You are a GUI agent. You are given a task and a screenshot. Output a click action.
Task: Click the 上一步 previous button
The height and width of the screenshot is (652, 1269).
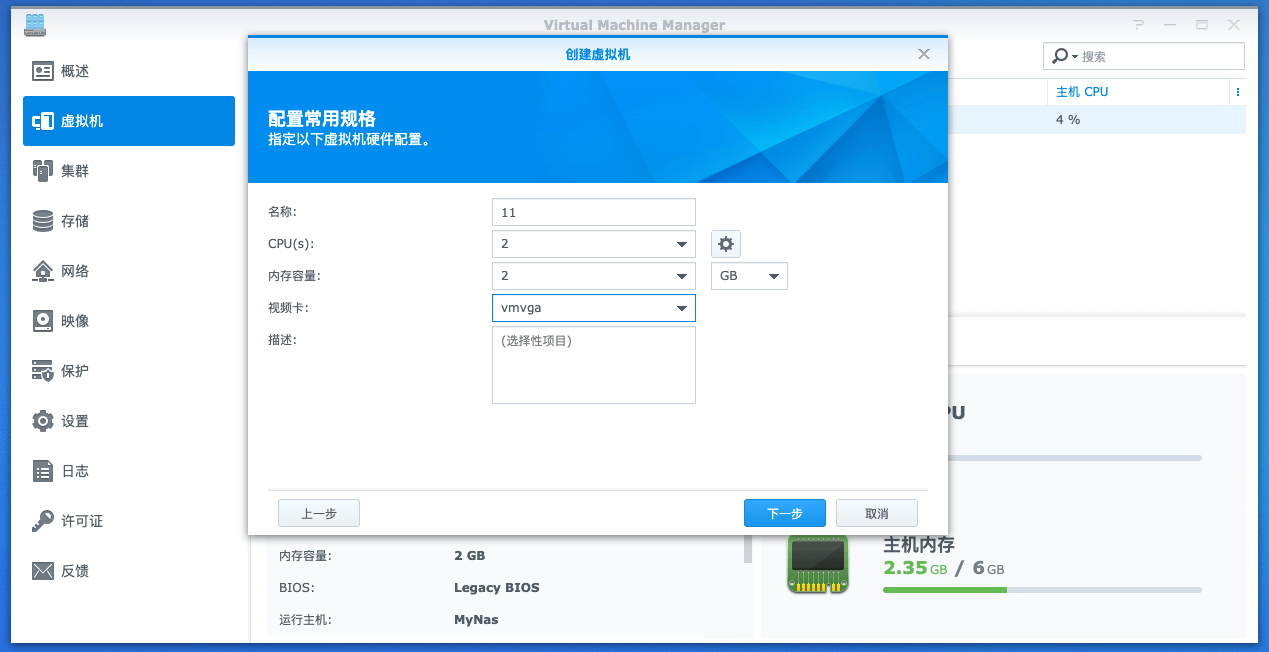click(x=318, y=512)
